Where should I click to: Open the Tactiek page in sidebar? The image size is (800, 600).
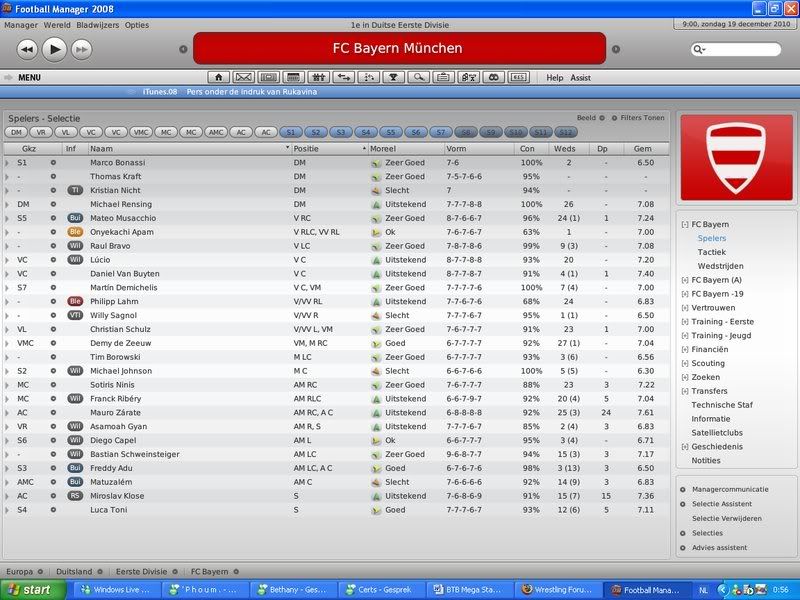coord(712,252)
